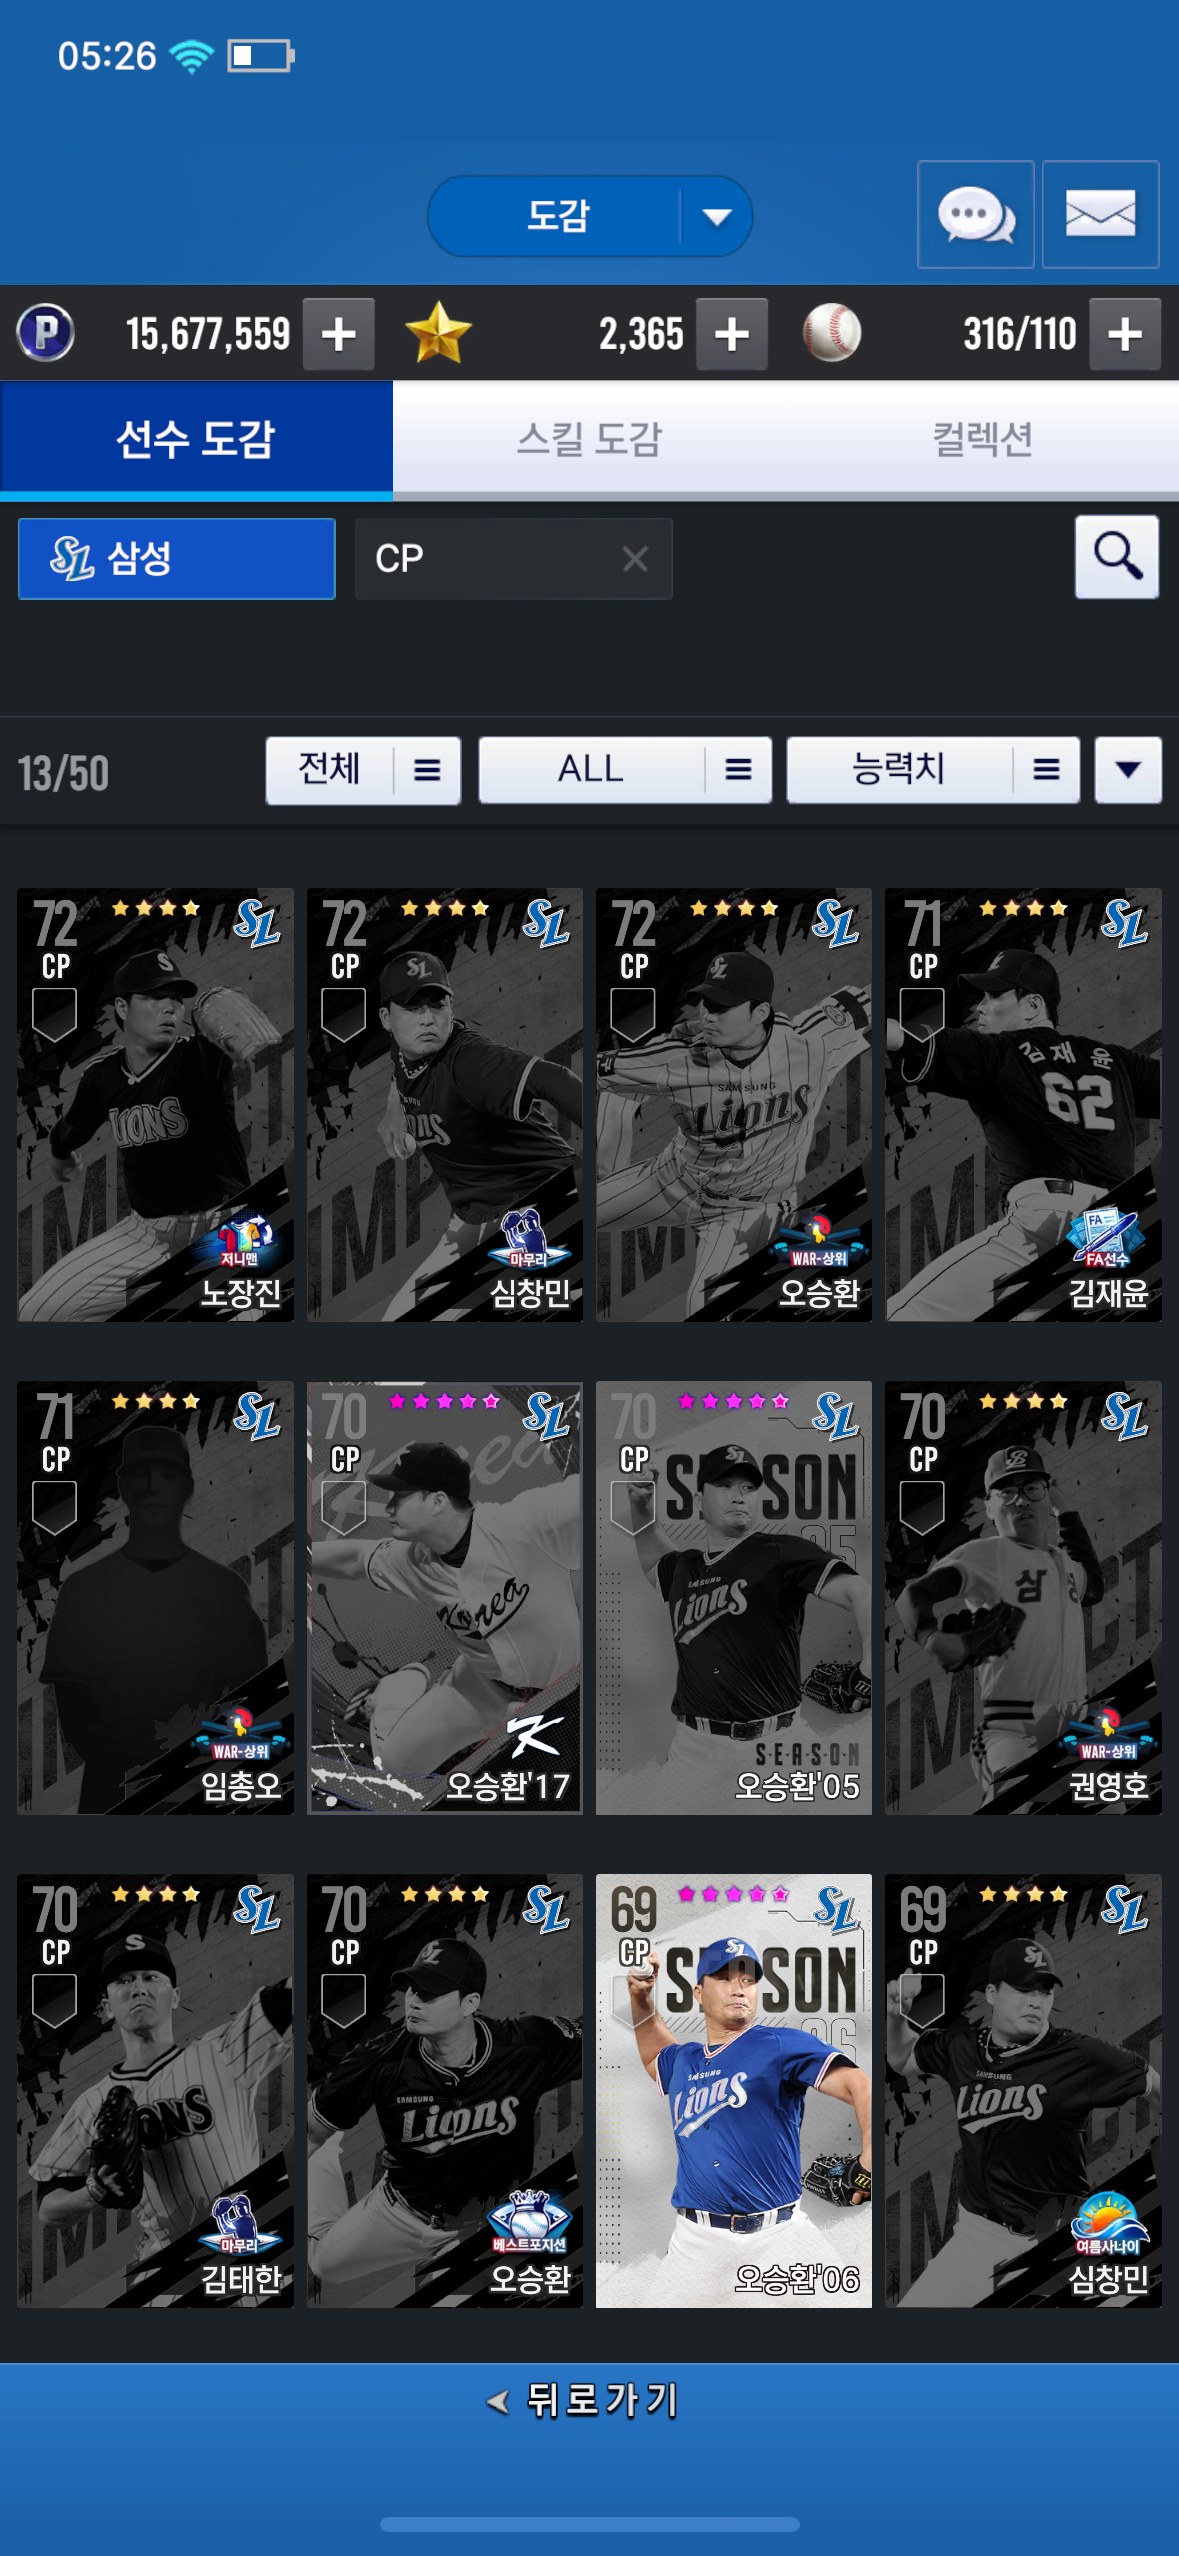Select the 삼성 team filter button
Screen dimensions: 1179x2556
tap(177, 558)
